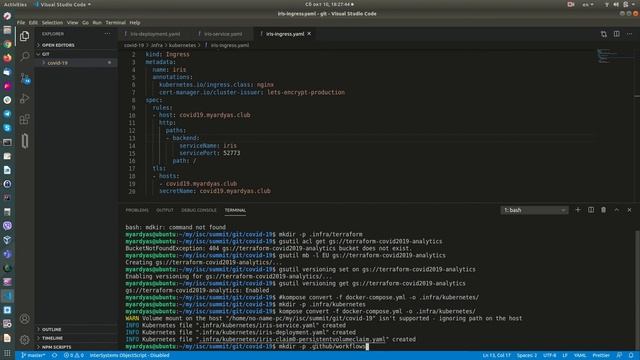
Task: Close the iris-ingress.yaml tab
Action: (309, 34)
